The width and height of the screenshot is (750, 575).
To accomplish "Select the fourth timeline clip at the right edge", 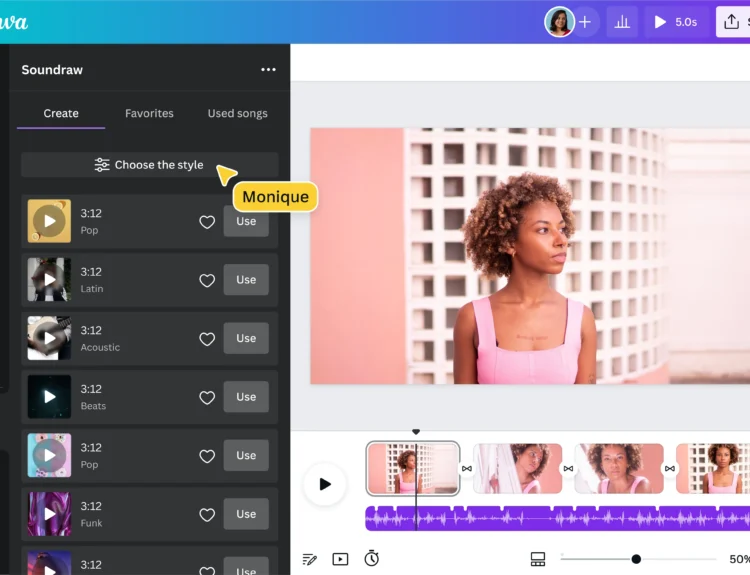I will (713, 468).
